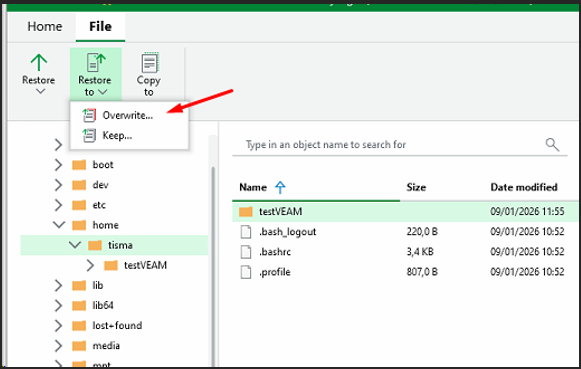Click the .bashrc file icon
Image resolution: width=581 pixels, height=369 pixels.
[x=246, y=252]
